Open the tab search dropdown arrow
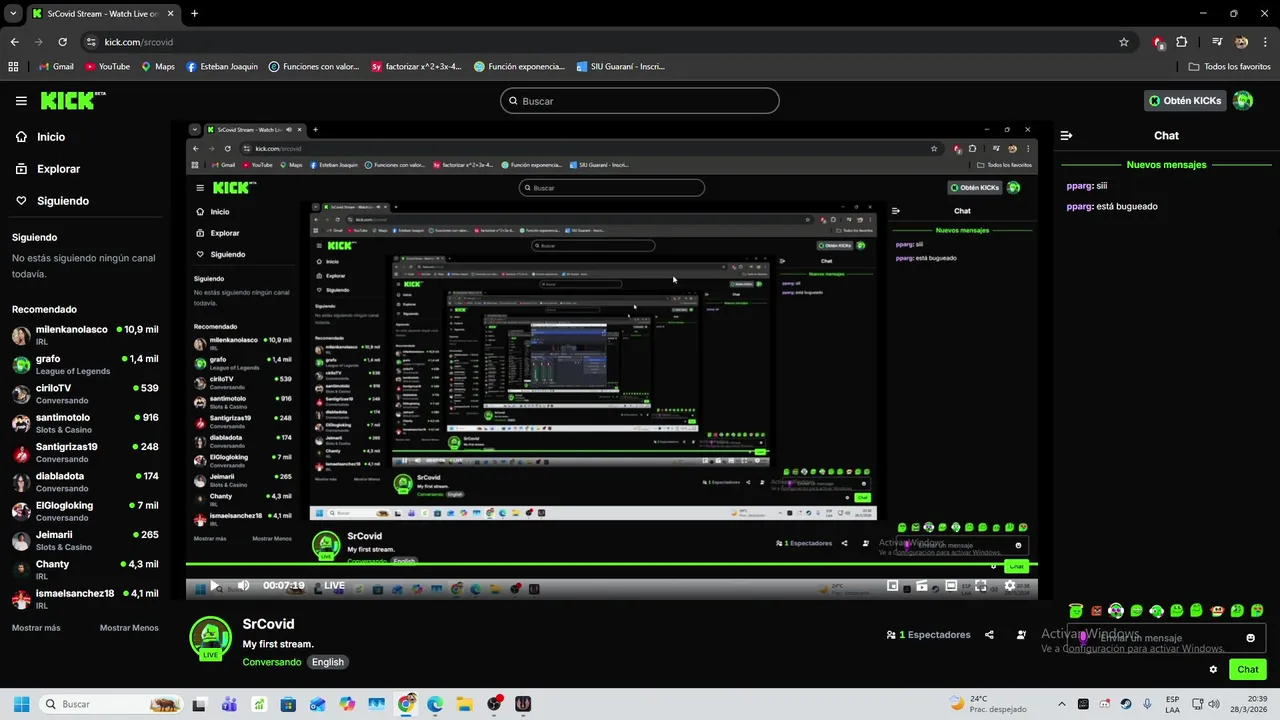Viewport: 1280px width, 720px height. pyautogui.click(x=13, y=14)
